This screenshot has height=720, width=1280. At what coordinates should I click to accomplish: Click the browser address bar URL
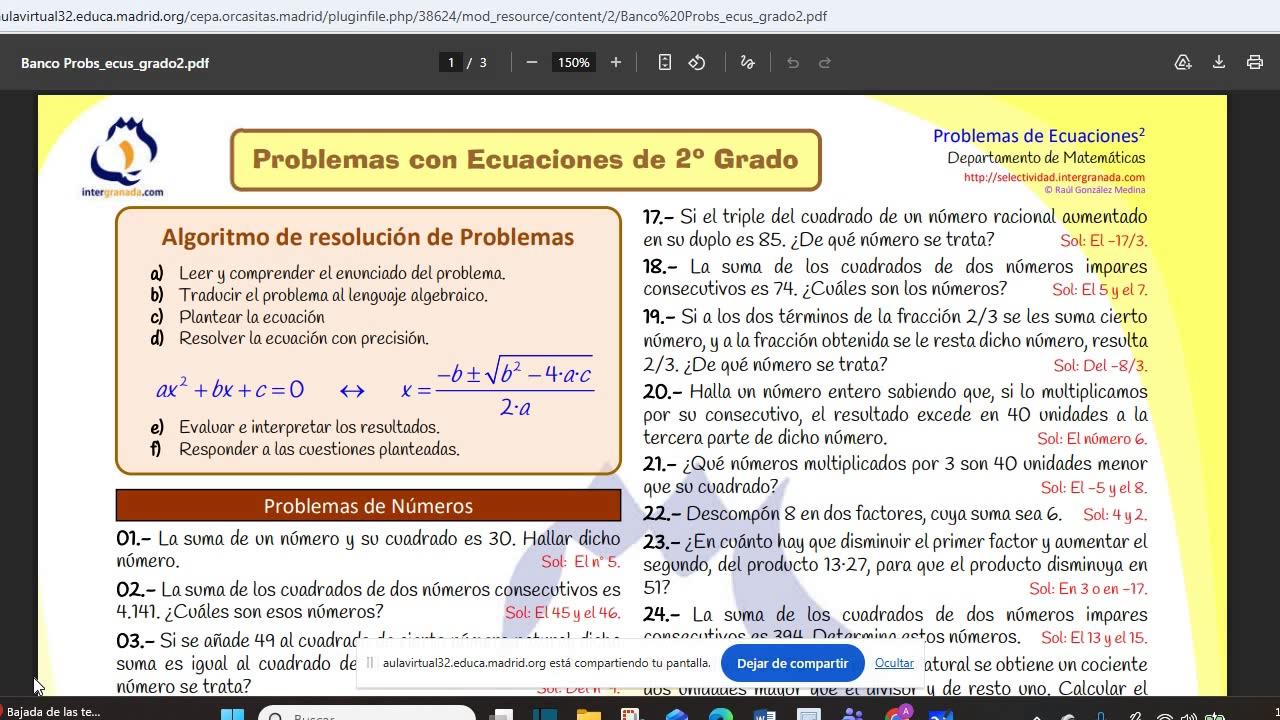coord(414,16)
